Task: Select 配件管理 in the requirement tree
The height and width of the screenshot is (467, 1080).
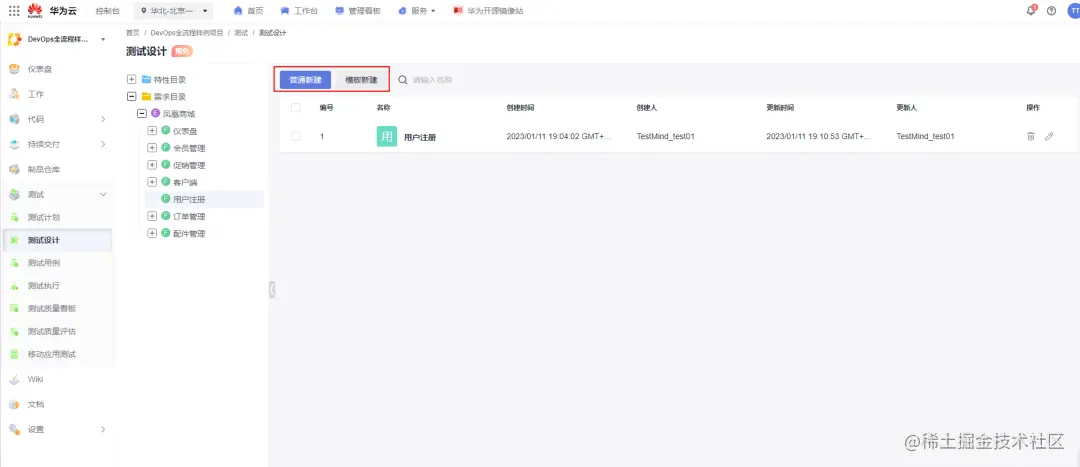Action: 189,234
